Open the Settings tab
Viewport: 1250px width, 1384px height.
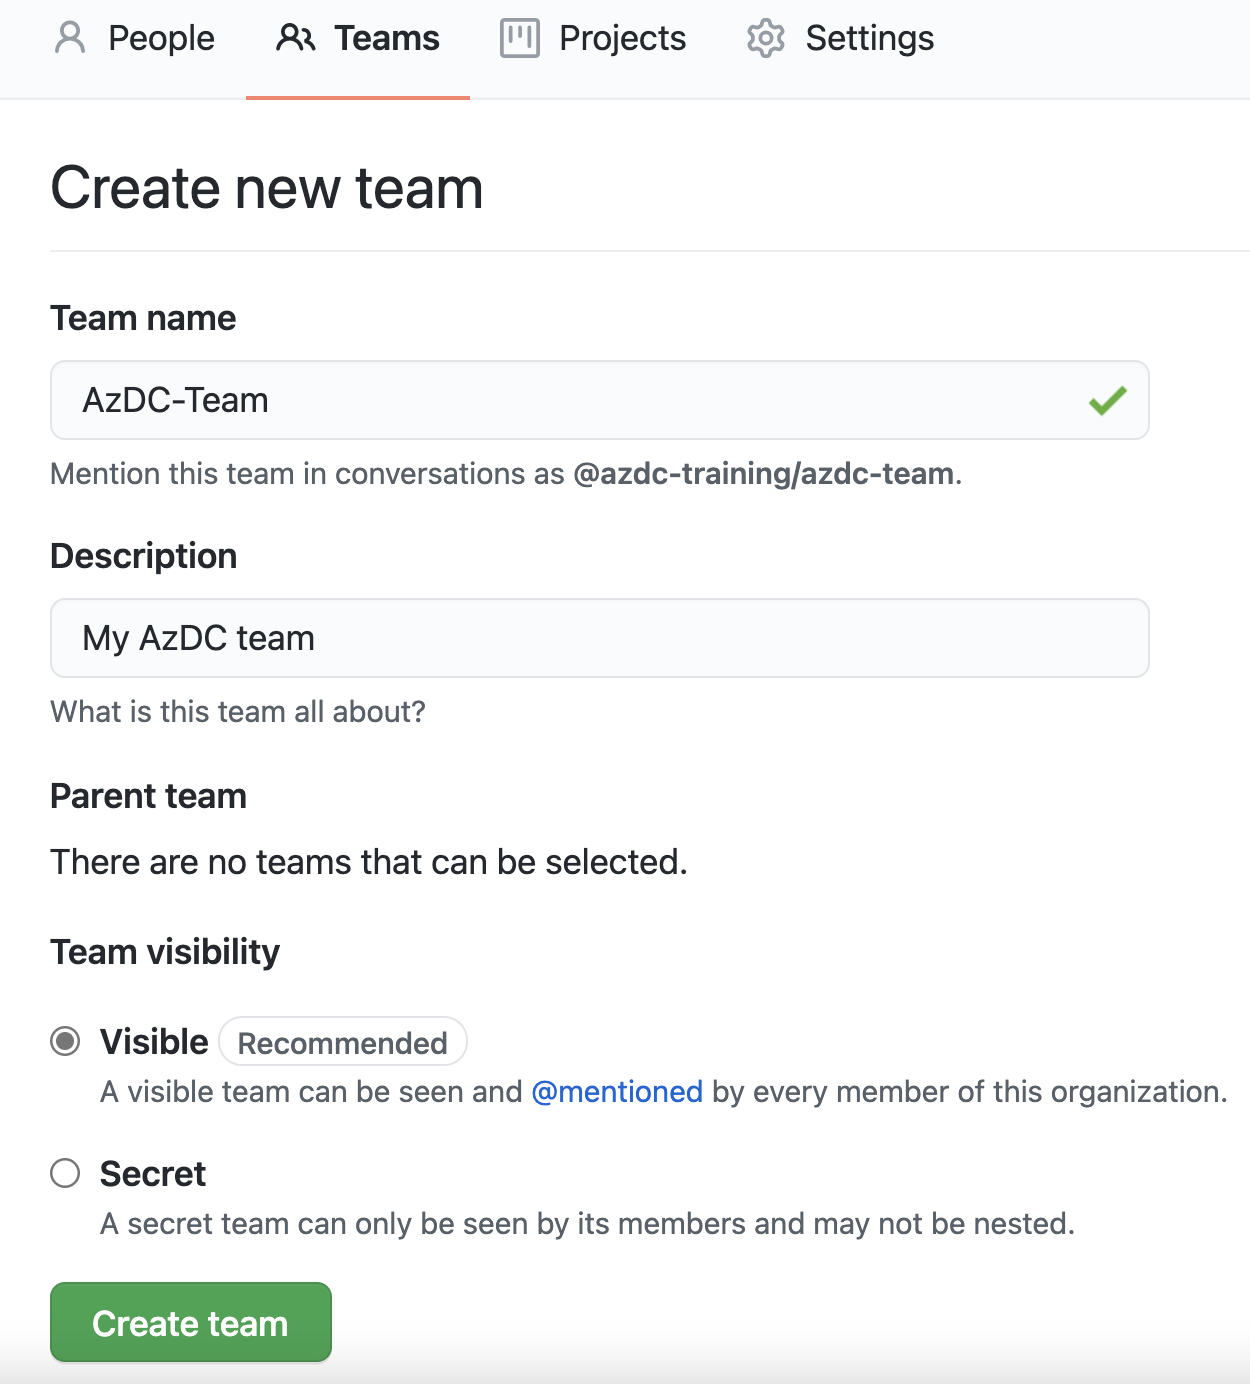click(x=869, y=38)
